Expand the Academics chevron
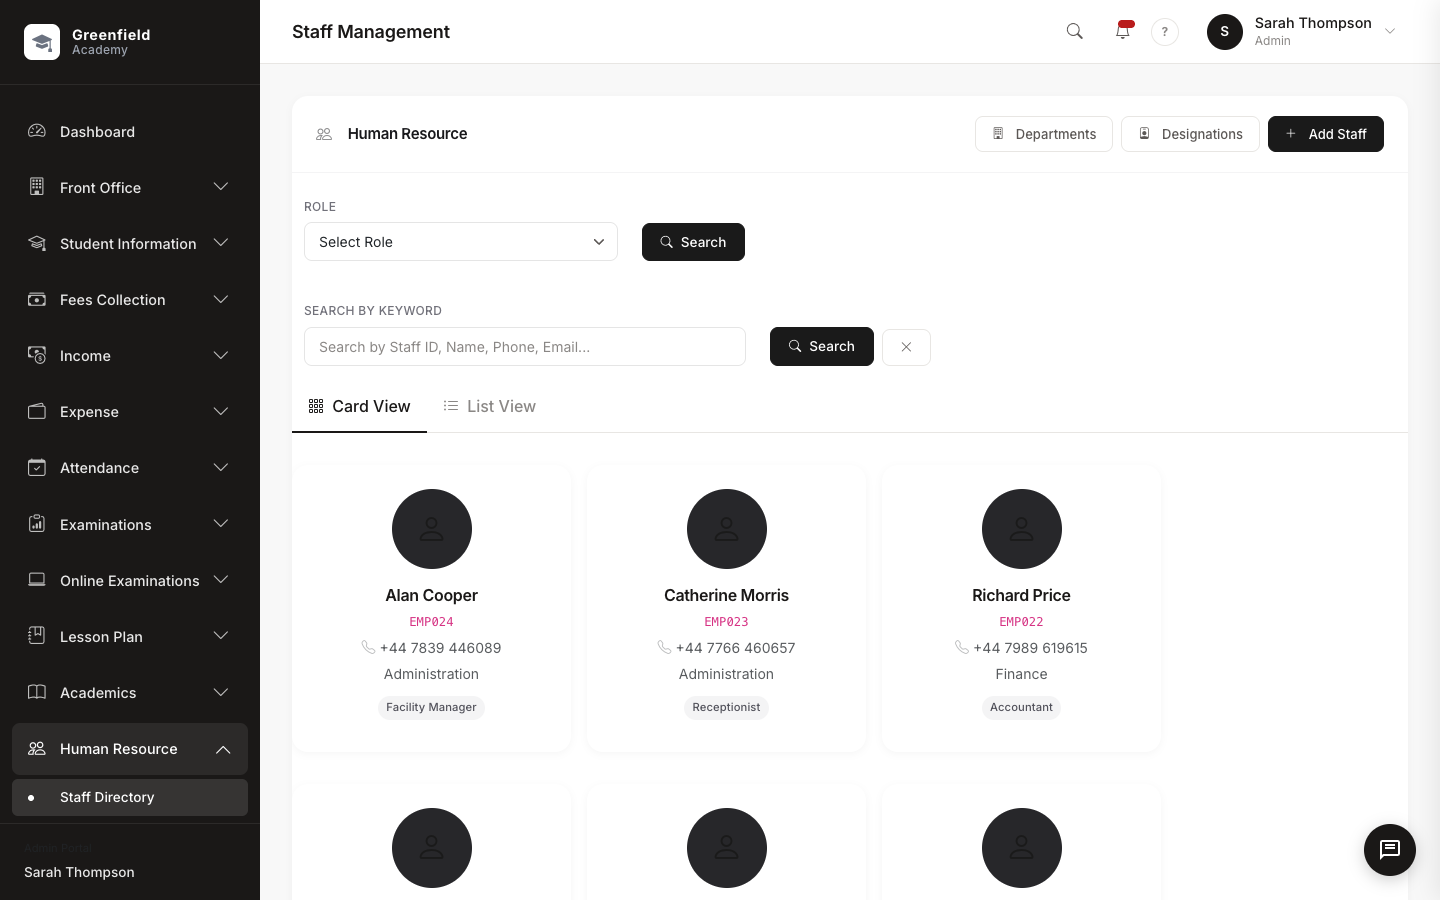The height and width of the screenshot is (900, 1440). 221,692
